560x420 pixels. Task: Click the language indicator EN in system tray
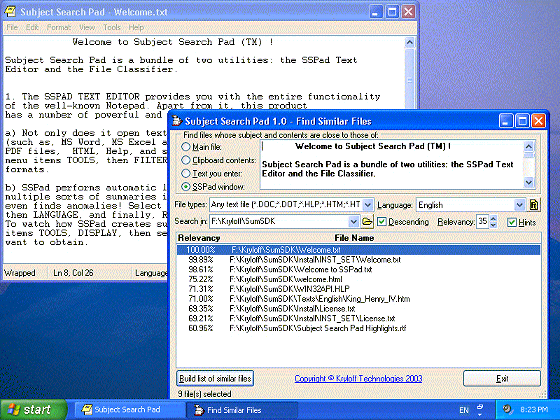tap(464, 410)
